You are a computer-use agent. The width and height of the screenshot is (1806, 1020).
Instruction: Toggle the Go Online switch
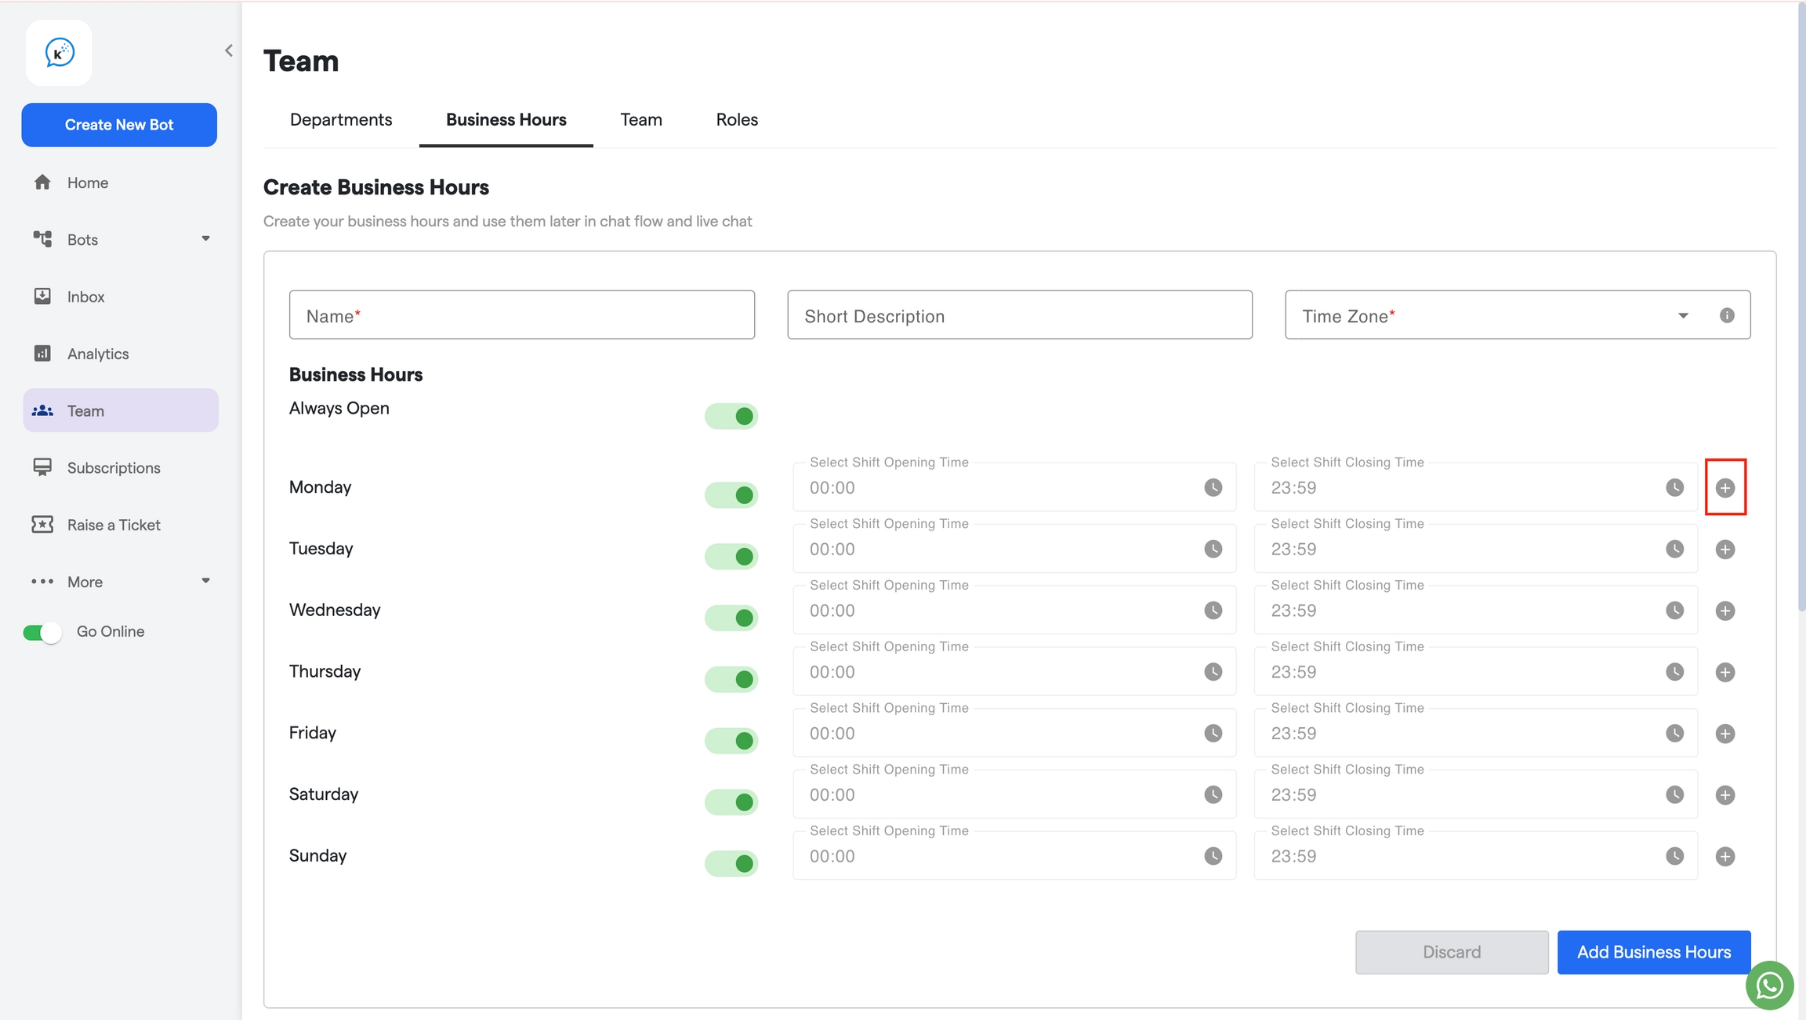[x=42, y=632]
